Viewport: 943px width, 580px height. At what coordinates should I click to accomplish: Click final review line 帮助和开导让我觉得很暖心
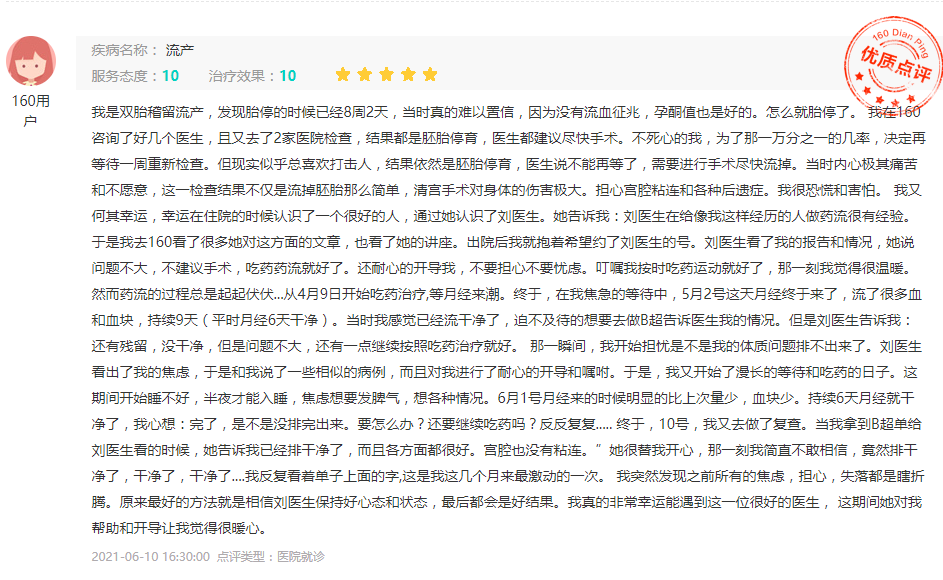click(x=179, y=528)
